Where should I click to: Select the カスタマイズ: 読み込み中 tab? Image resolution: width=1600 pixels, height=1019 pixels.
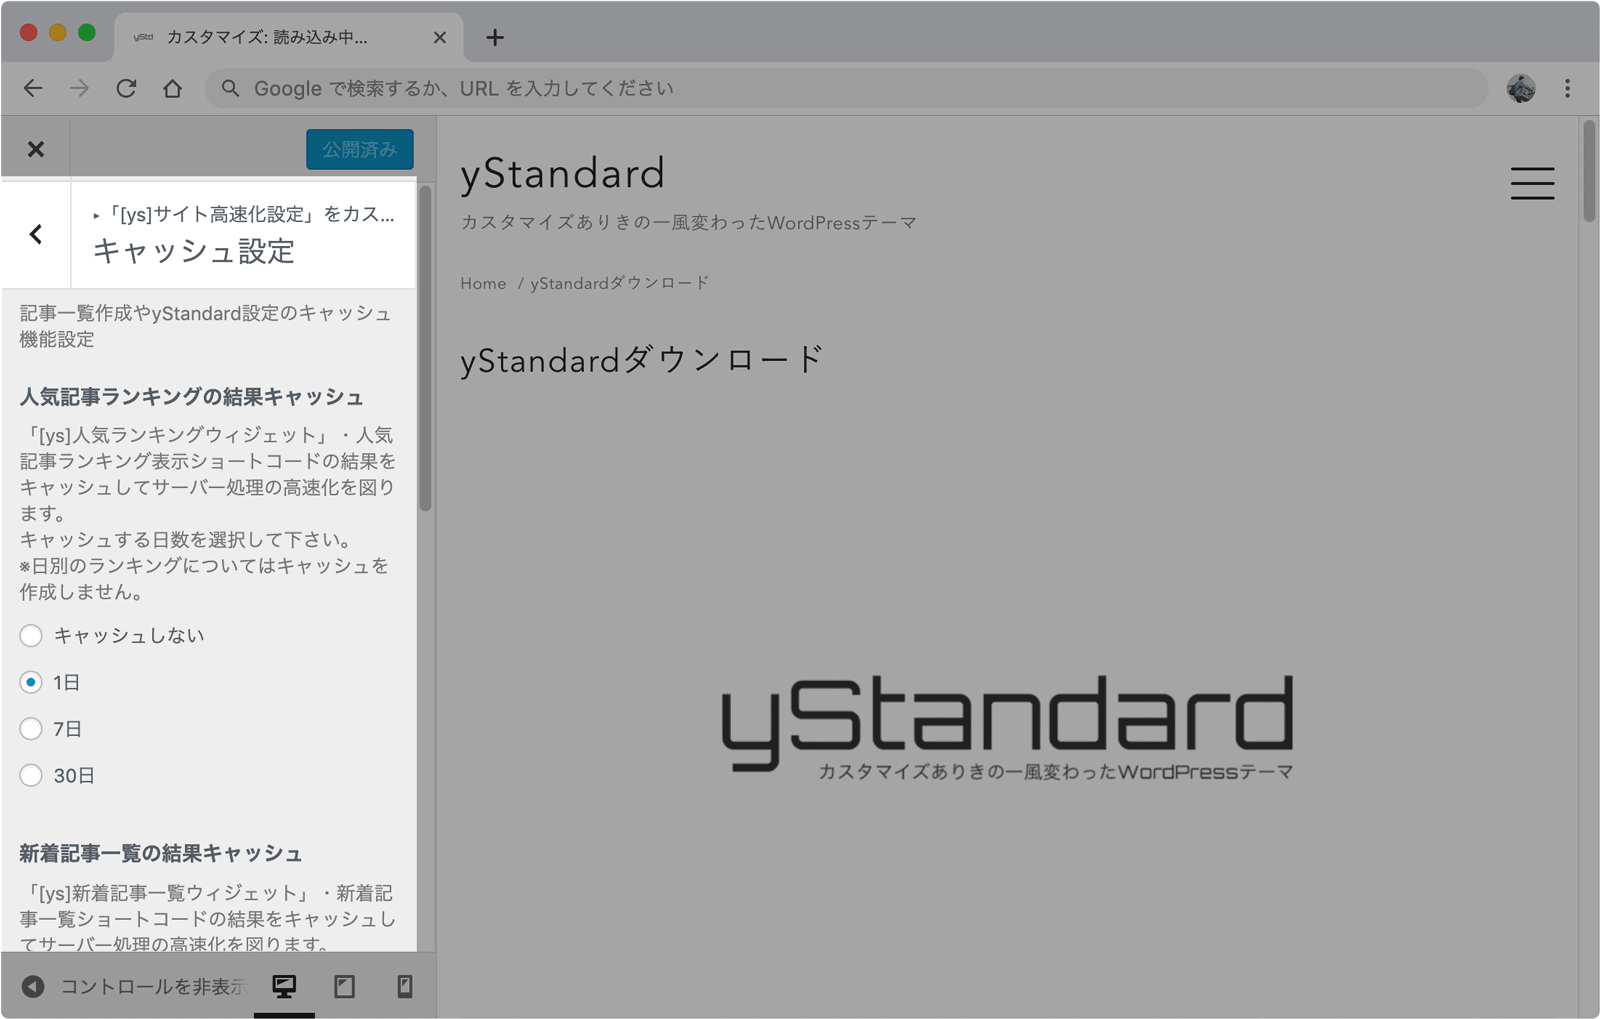(x=288, y=37)
